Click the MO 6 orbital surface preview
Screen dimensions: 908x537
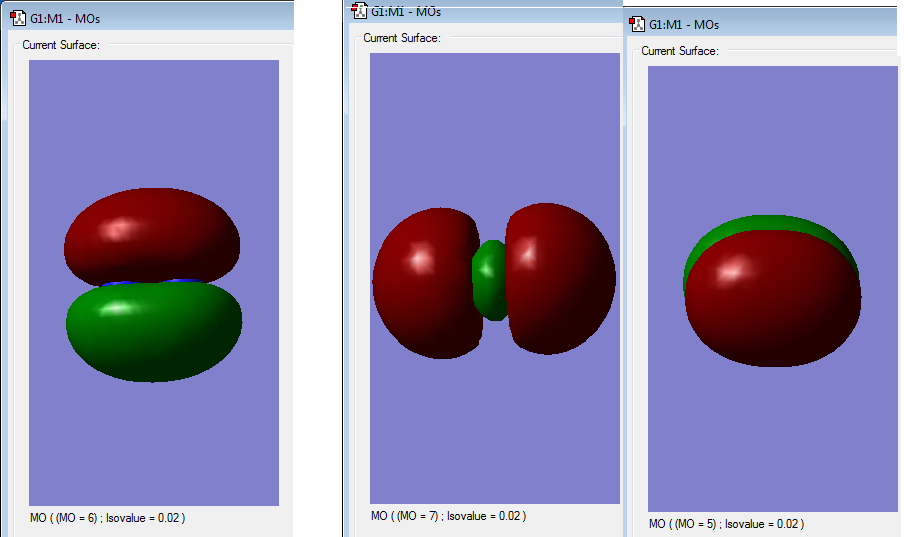pyautogui.click(x=154, y=283)
